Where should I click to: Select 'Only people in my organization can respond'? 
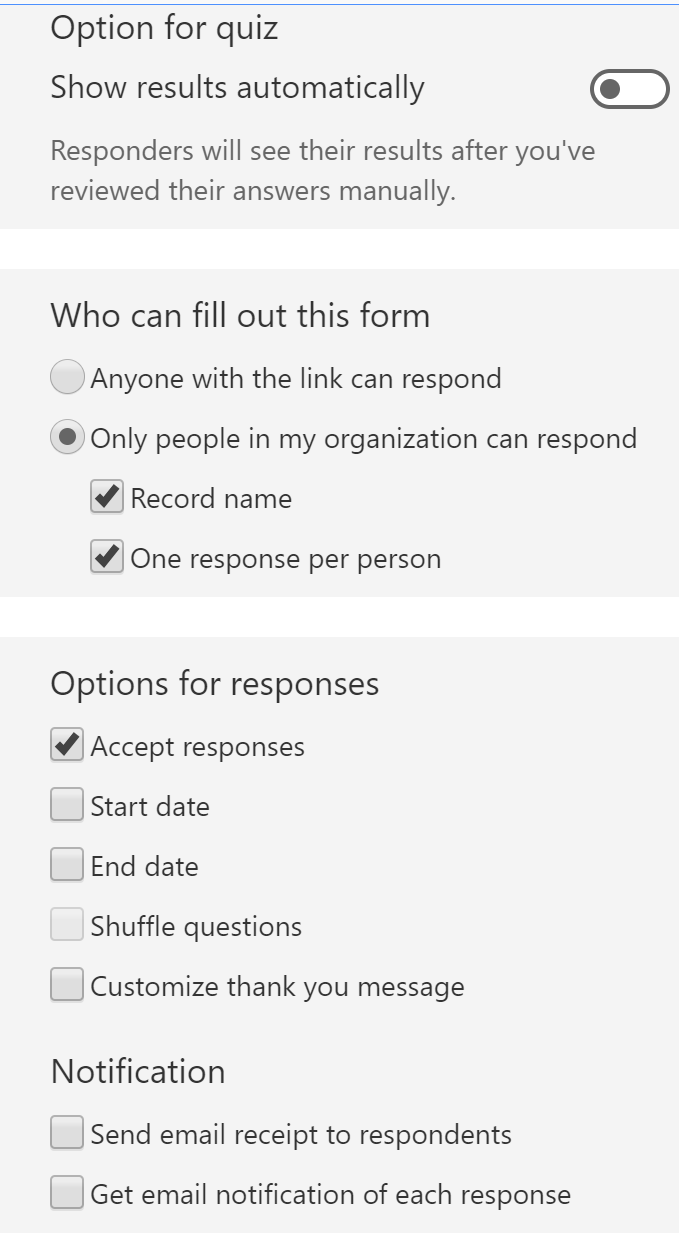click(x=66, y=437)
